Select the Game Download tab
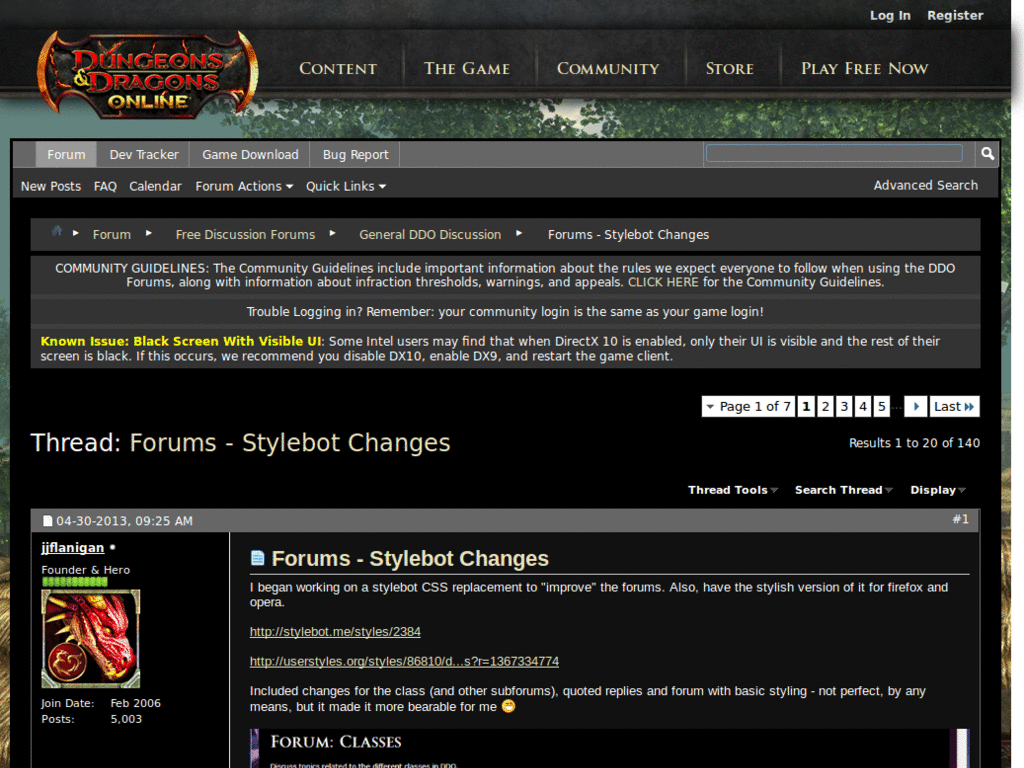Viewport: 1024px width, 768px height. [250, 154]
